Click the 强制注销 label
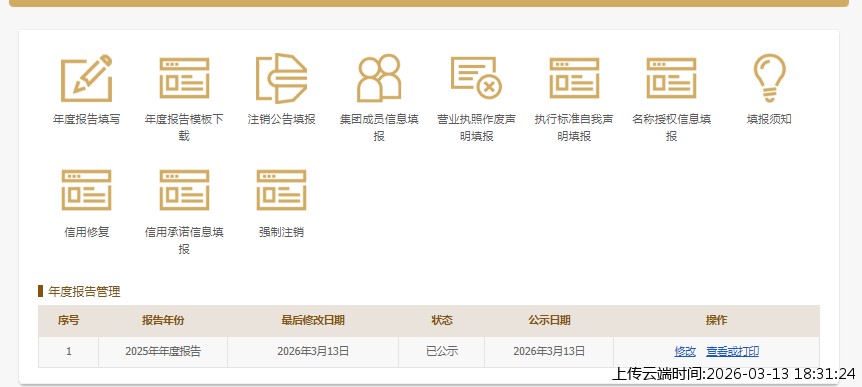Viewport: 862px width, 387px height. 281,232
